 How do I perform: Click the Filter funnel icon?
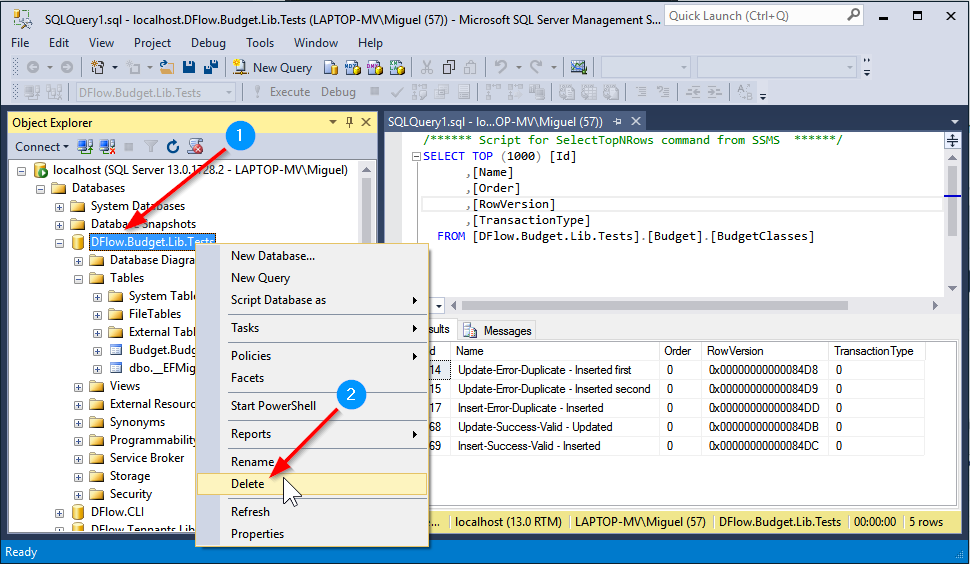[151, 147]
